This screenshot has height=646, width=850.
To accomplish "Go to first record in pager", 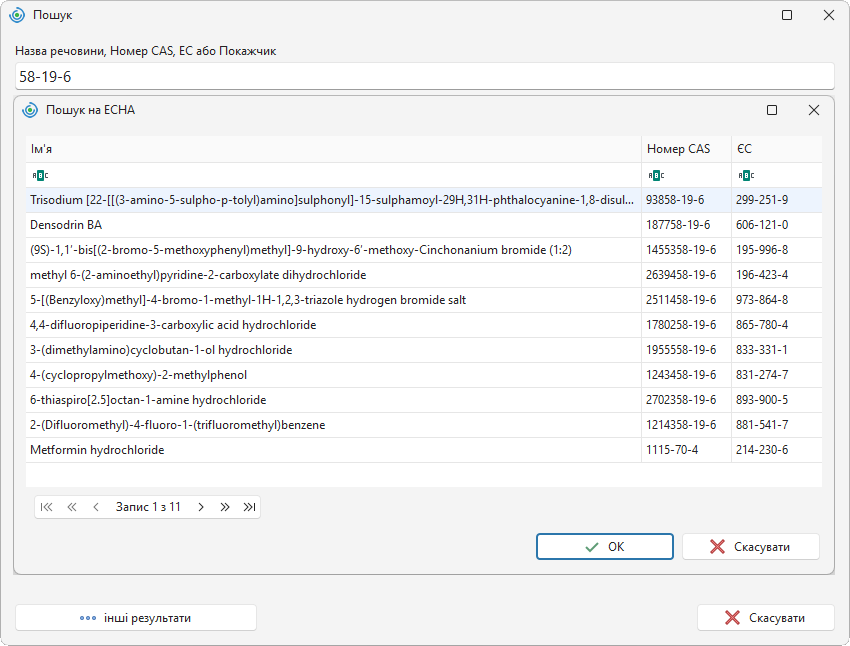I will (47, 507).
